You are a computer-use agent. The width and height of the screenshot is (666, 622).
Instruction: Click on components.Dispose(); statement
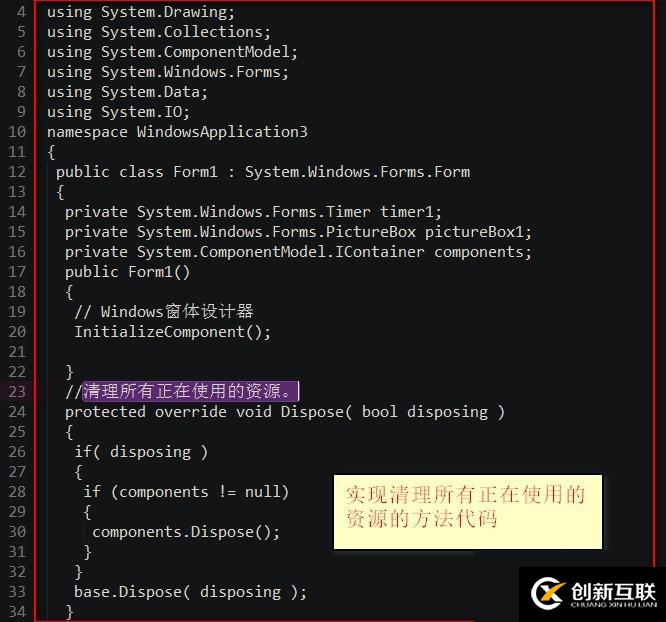[186, 532]
